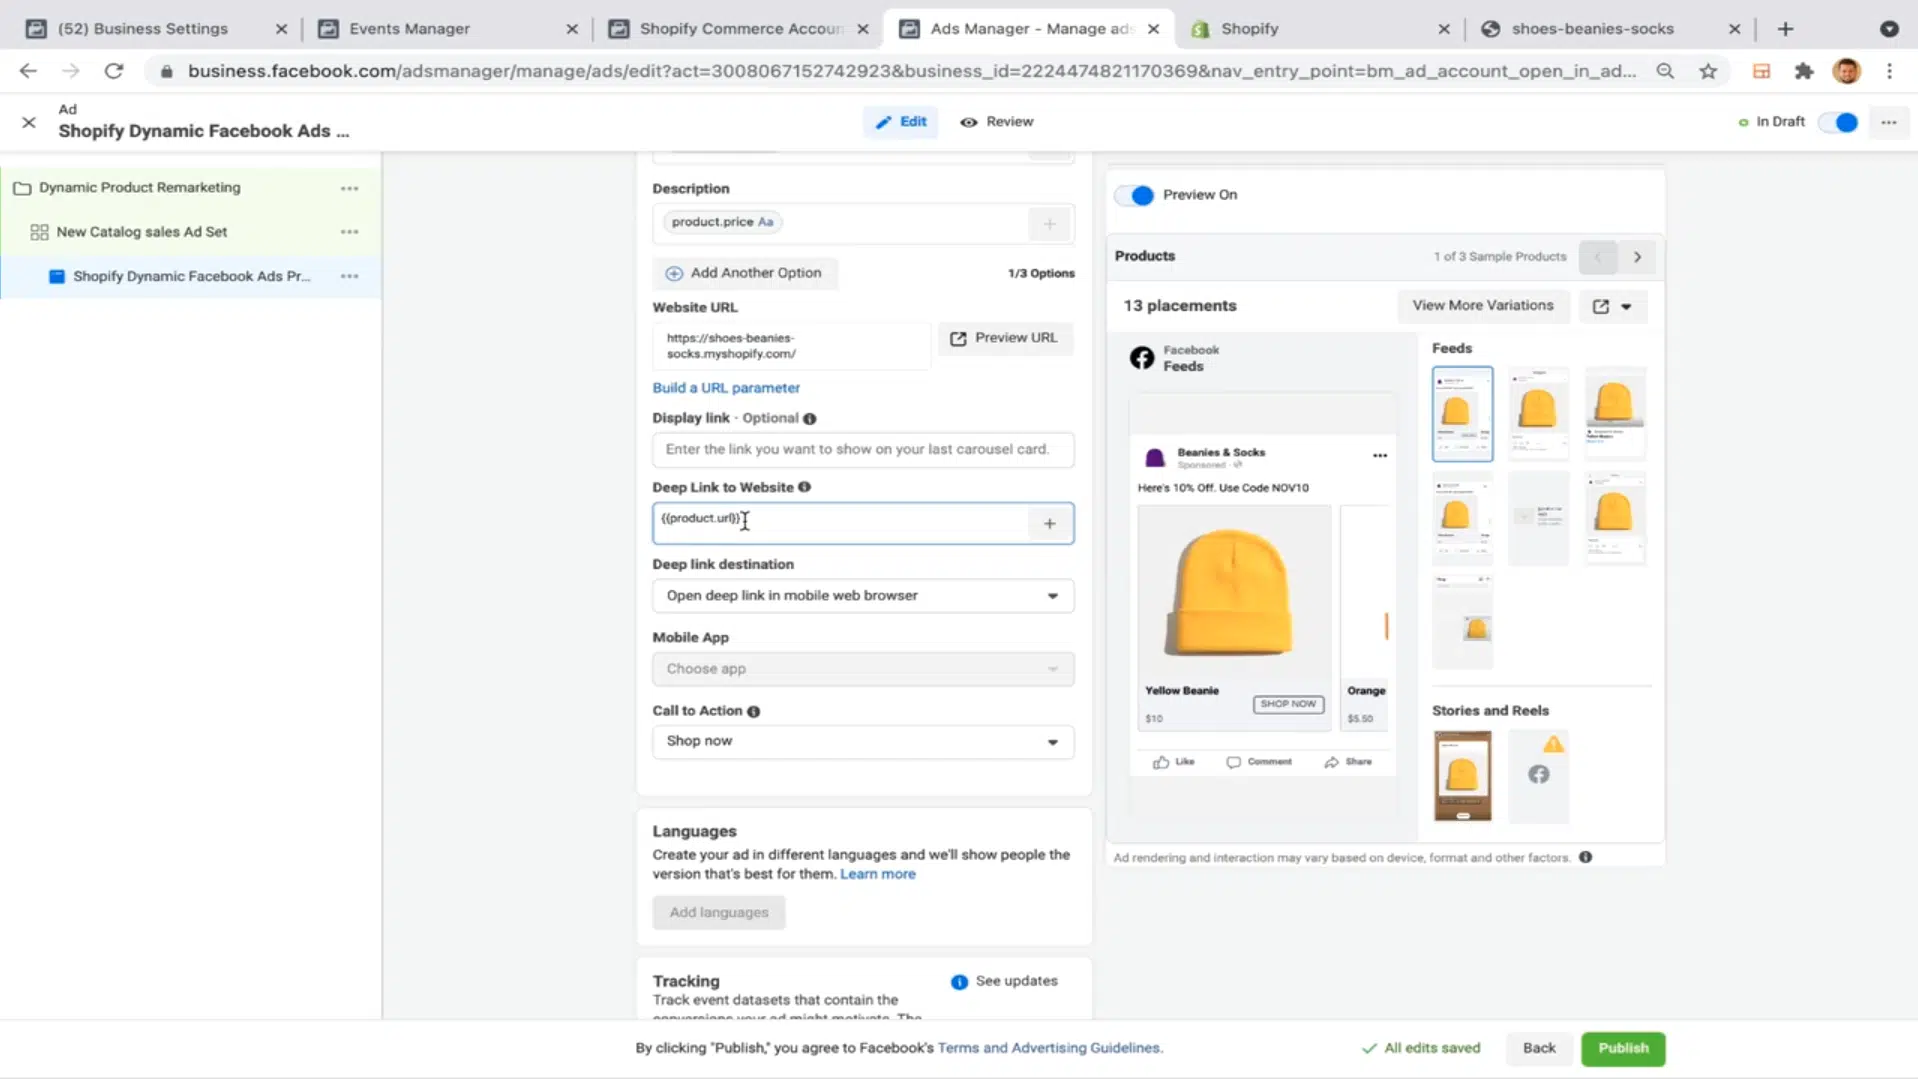Open the three-dot menu beside the In Draft toggle

(1889, 121)
